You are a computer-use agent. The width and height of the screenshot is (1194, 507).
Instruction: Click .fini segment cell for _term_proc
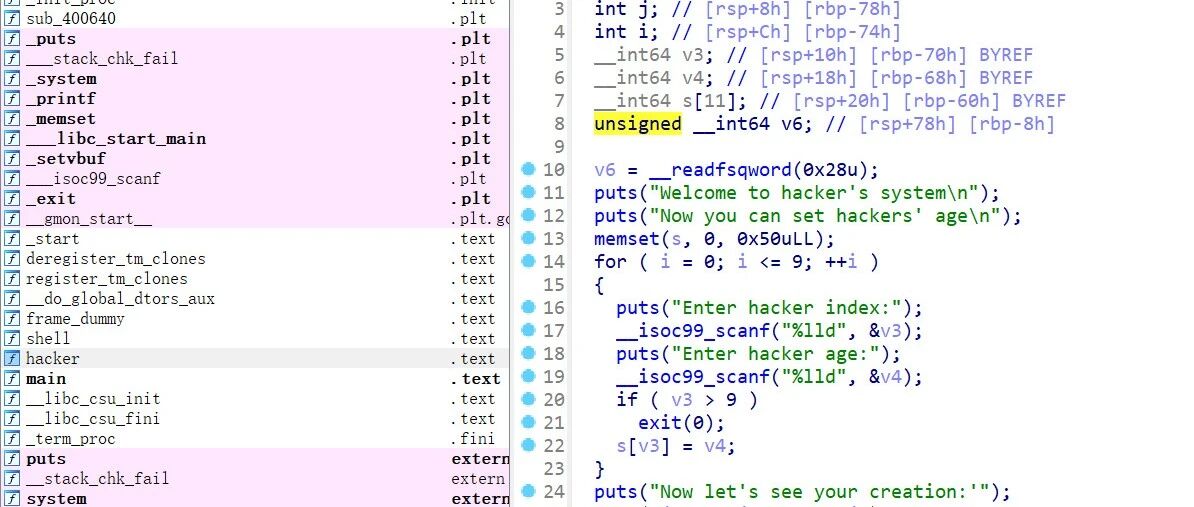pos(472,439)
